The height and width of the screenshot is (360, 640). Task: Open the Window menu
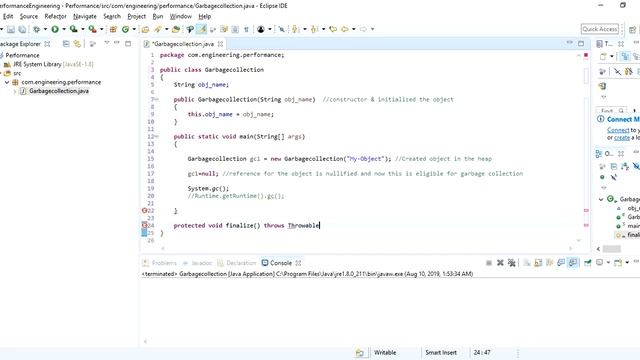click(181, 16)
